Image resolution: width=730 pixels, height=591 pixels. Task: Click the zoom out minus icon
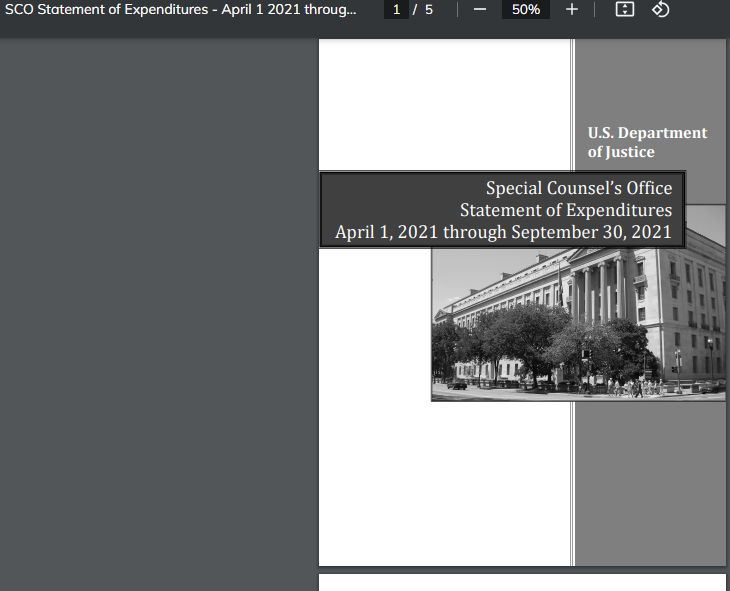480,9
